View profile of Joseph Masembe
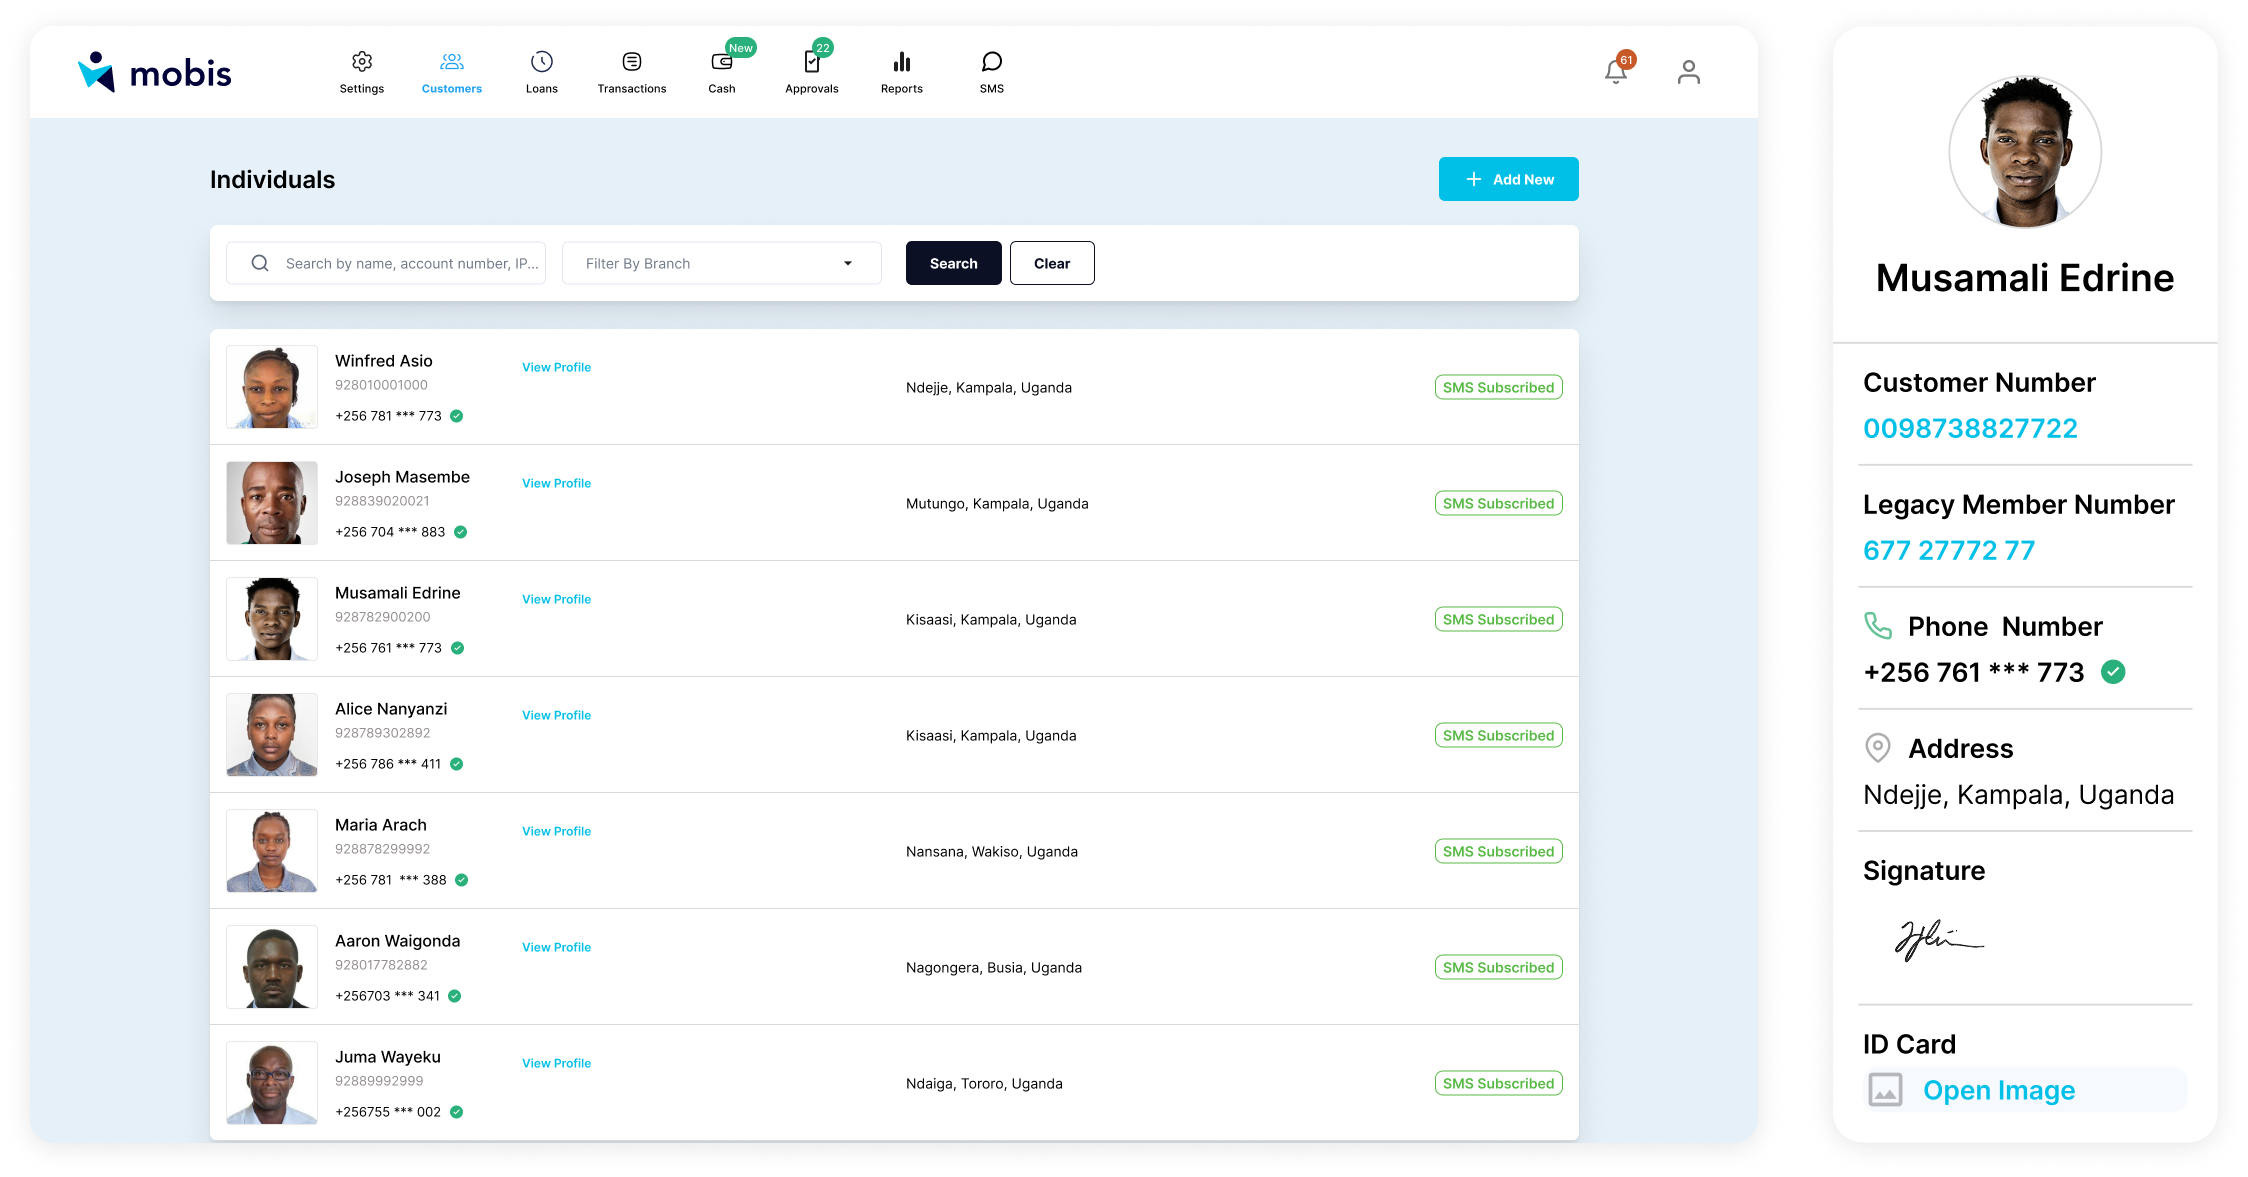The image size is (2248, 1177). click(x=556, y=483)
